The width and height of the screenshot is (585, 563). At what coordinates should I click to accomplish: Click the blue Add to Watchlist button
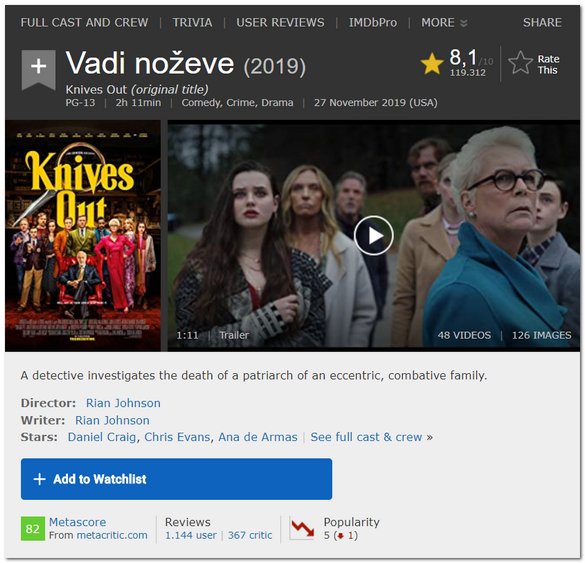click(176, 479)
